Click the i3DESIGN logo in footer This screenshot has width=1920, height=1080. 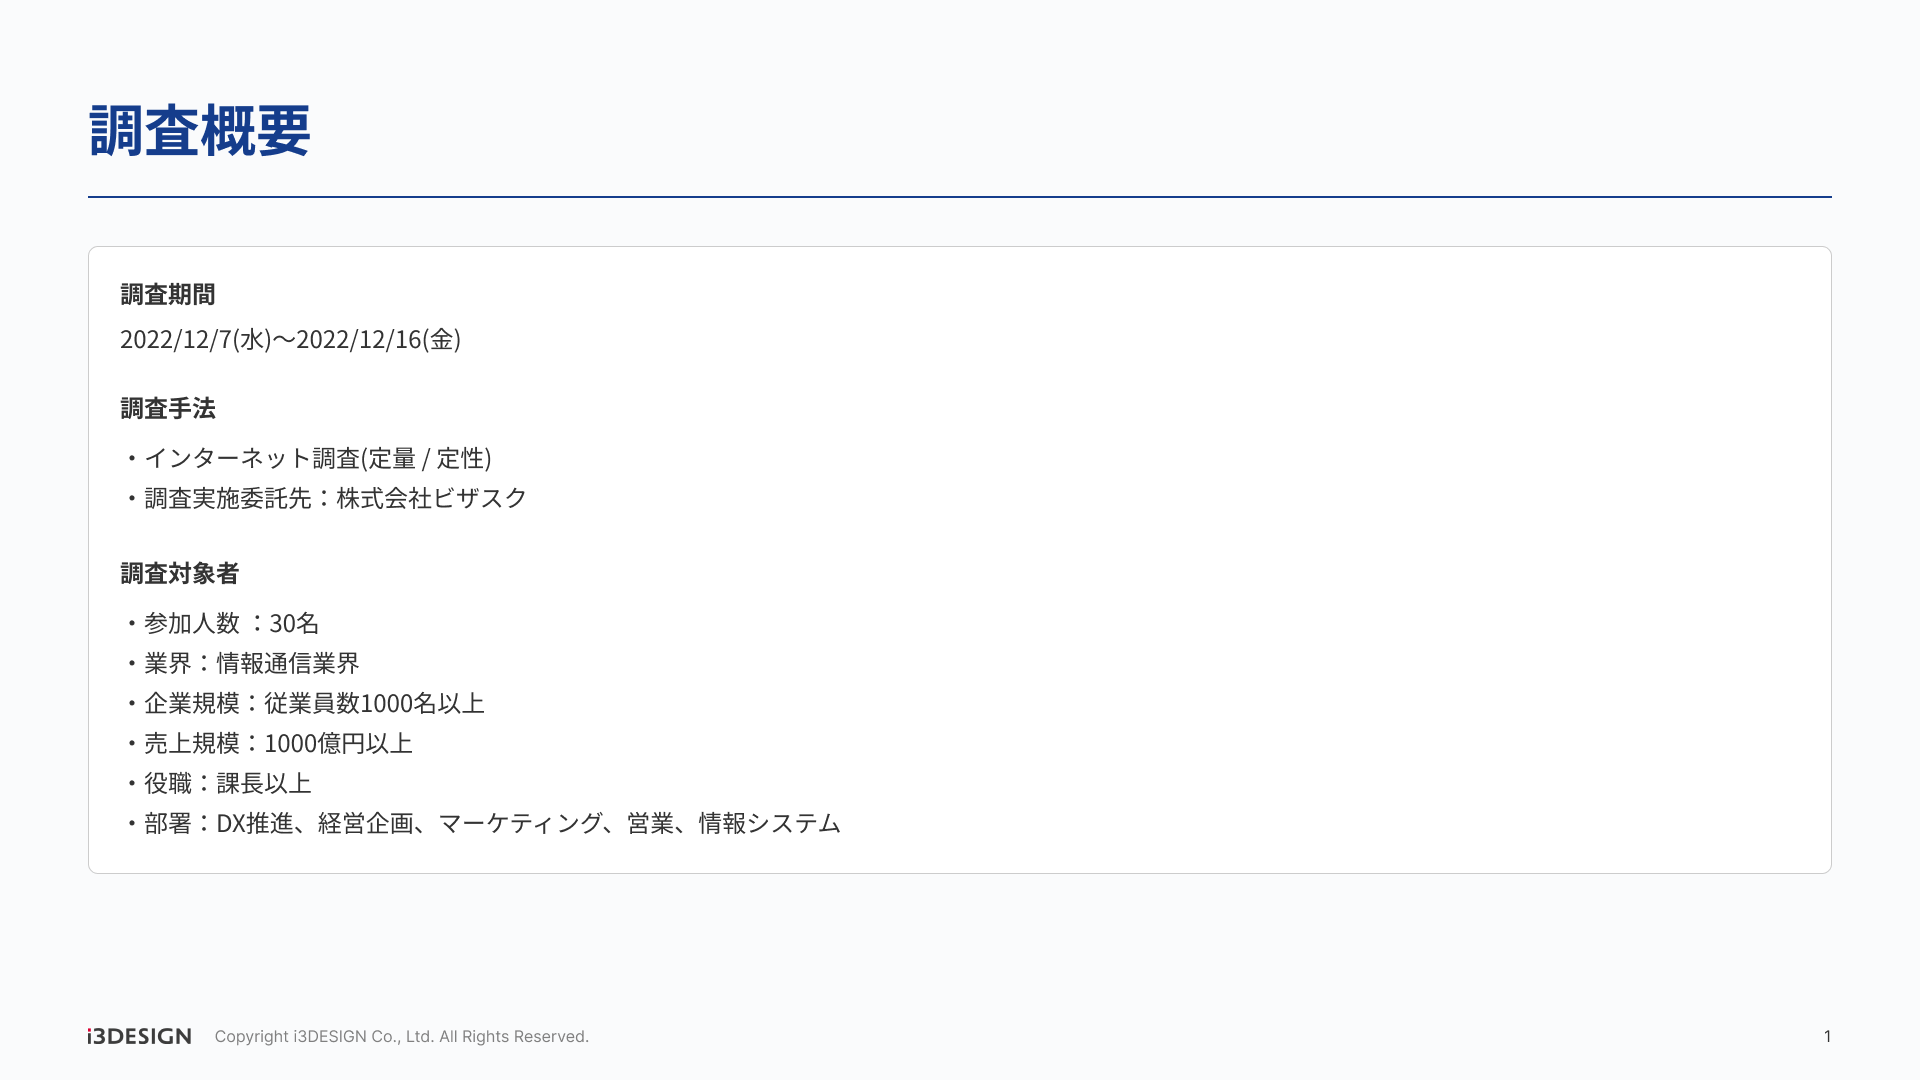pyautogui.click(x=139, y=1036)
